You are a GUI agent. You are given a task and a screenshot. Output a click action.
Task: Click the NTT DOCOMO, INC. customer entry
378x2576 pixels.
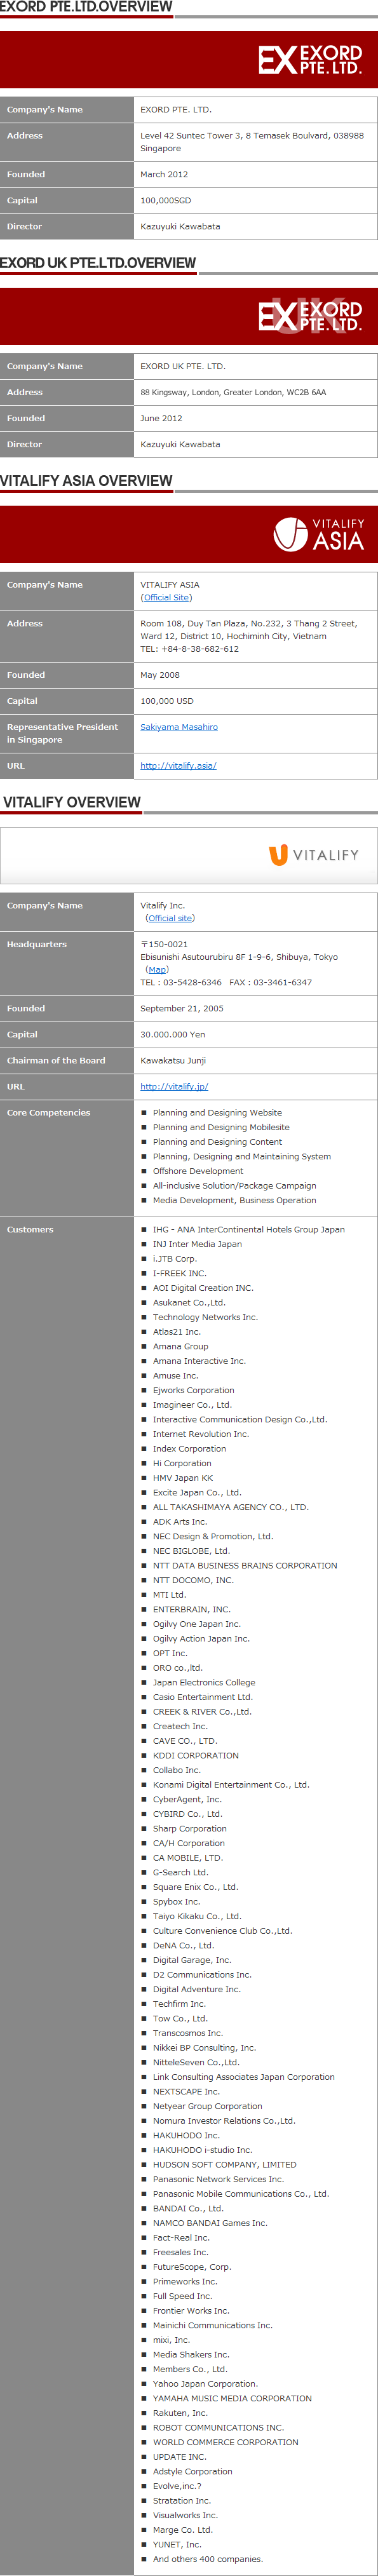pos(193,1580)
